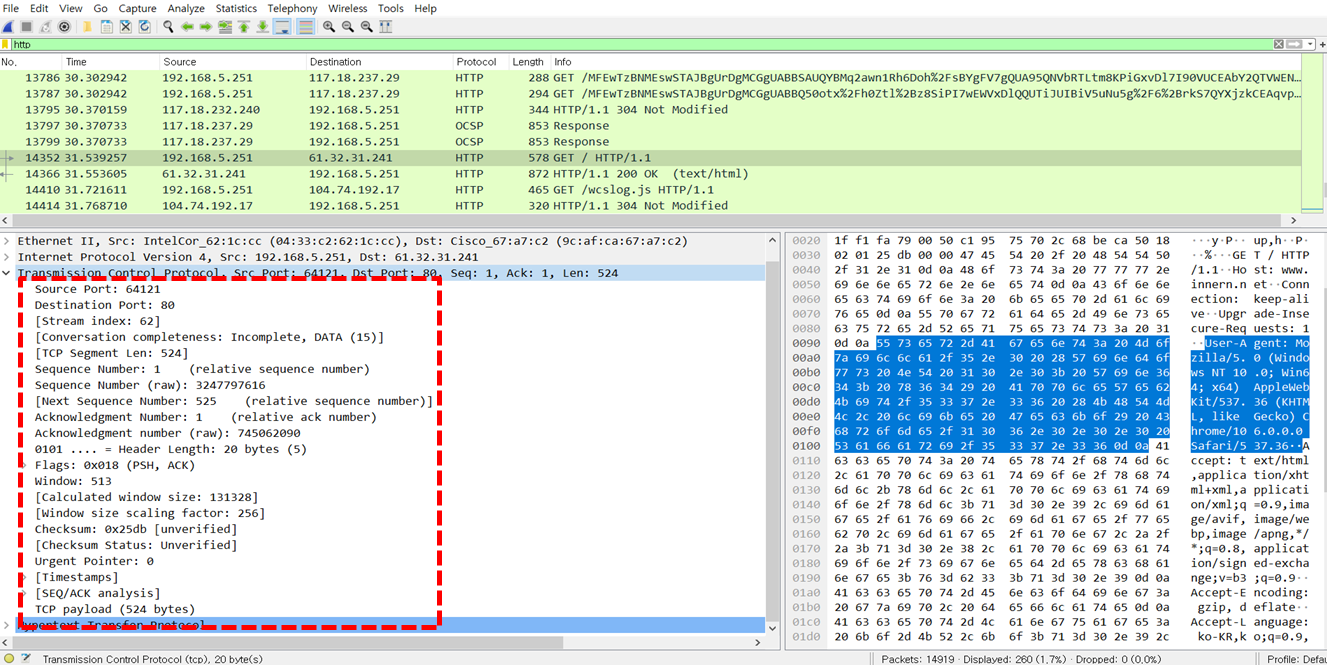Expand the [Timestamps] subtree
The image size is (1327, 665).
[25, 577]
